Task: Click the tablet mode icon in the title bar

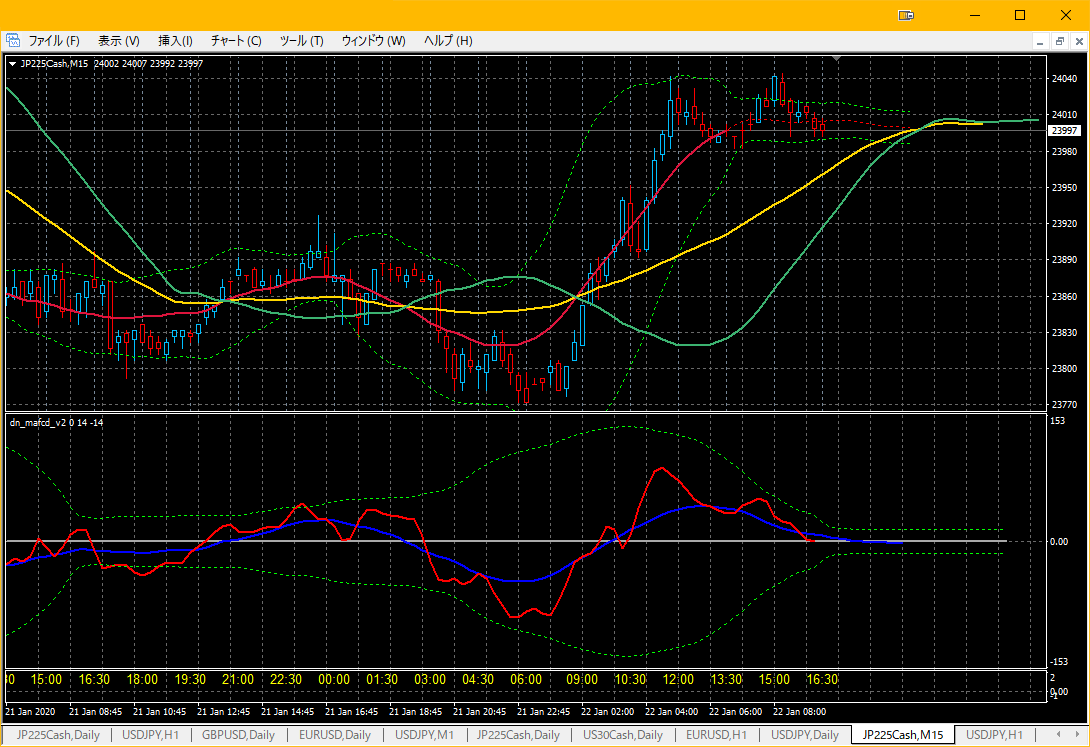Action: (x=906, y=15)
